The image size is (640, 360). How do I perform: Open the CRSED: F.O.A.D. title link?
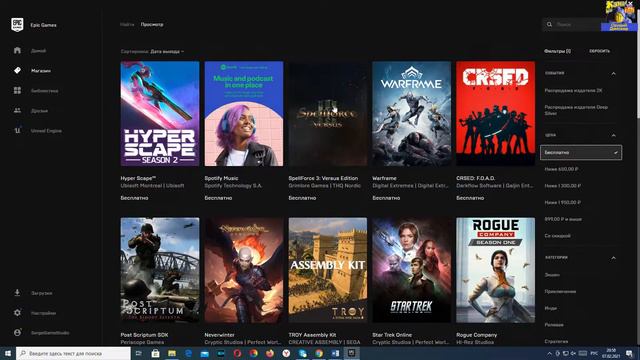[476, 178]
